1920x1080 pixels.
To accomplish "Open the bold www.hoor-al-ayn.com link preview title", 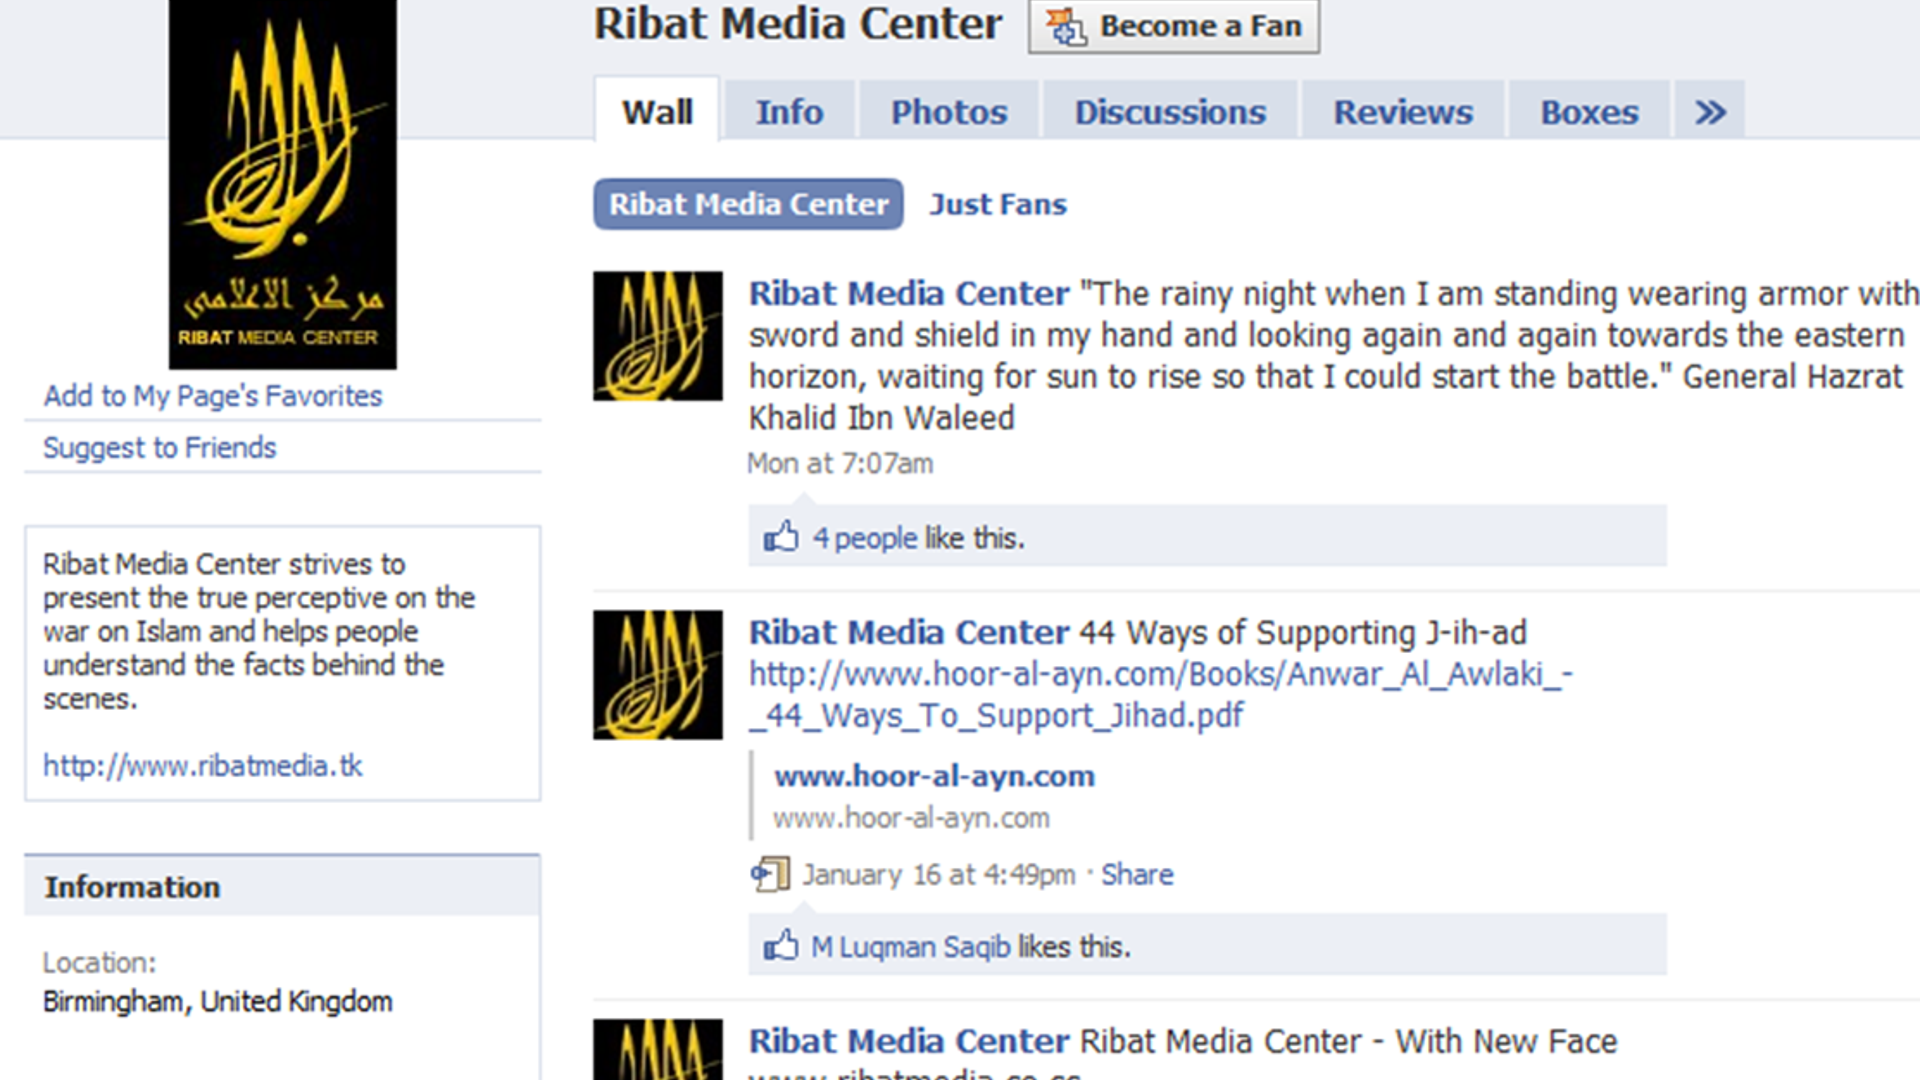I will point(934,776).
